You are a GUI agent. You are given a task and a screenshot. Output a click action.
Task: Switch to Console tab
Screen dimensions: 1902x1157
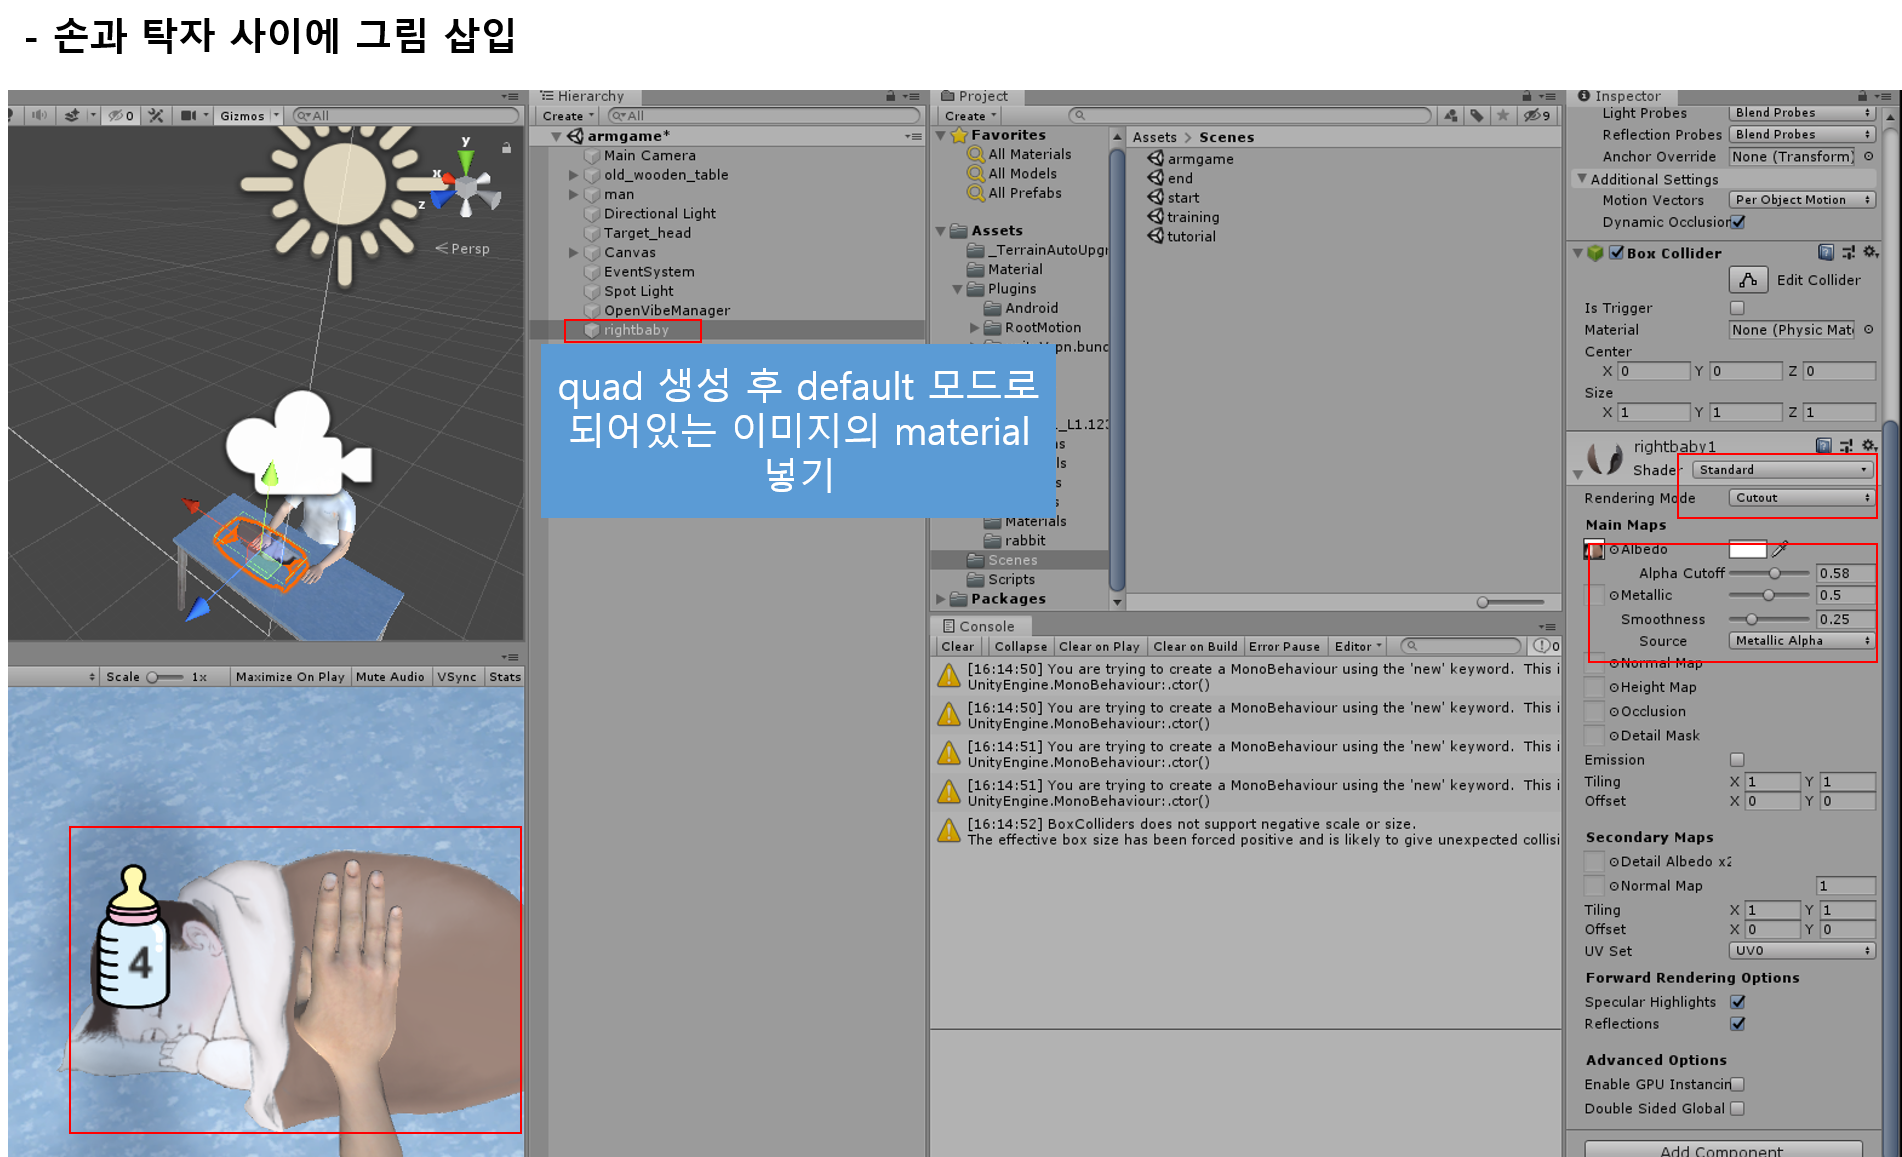(x=979, y=627)
